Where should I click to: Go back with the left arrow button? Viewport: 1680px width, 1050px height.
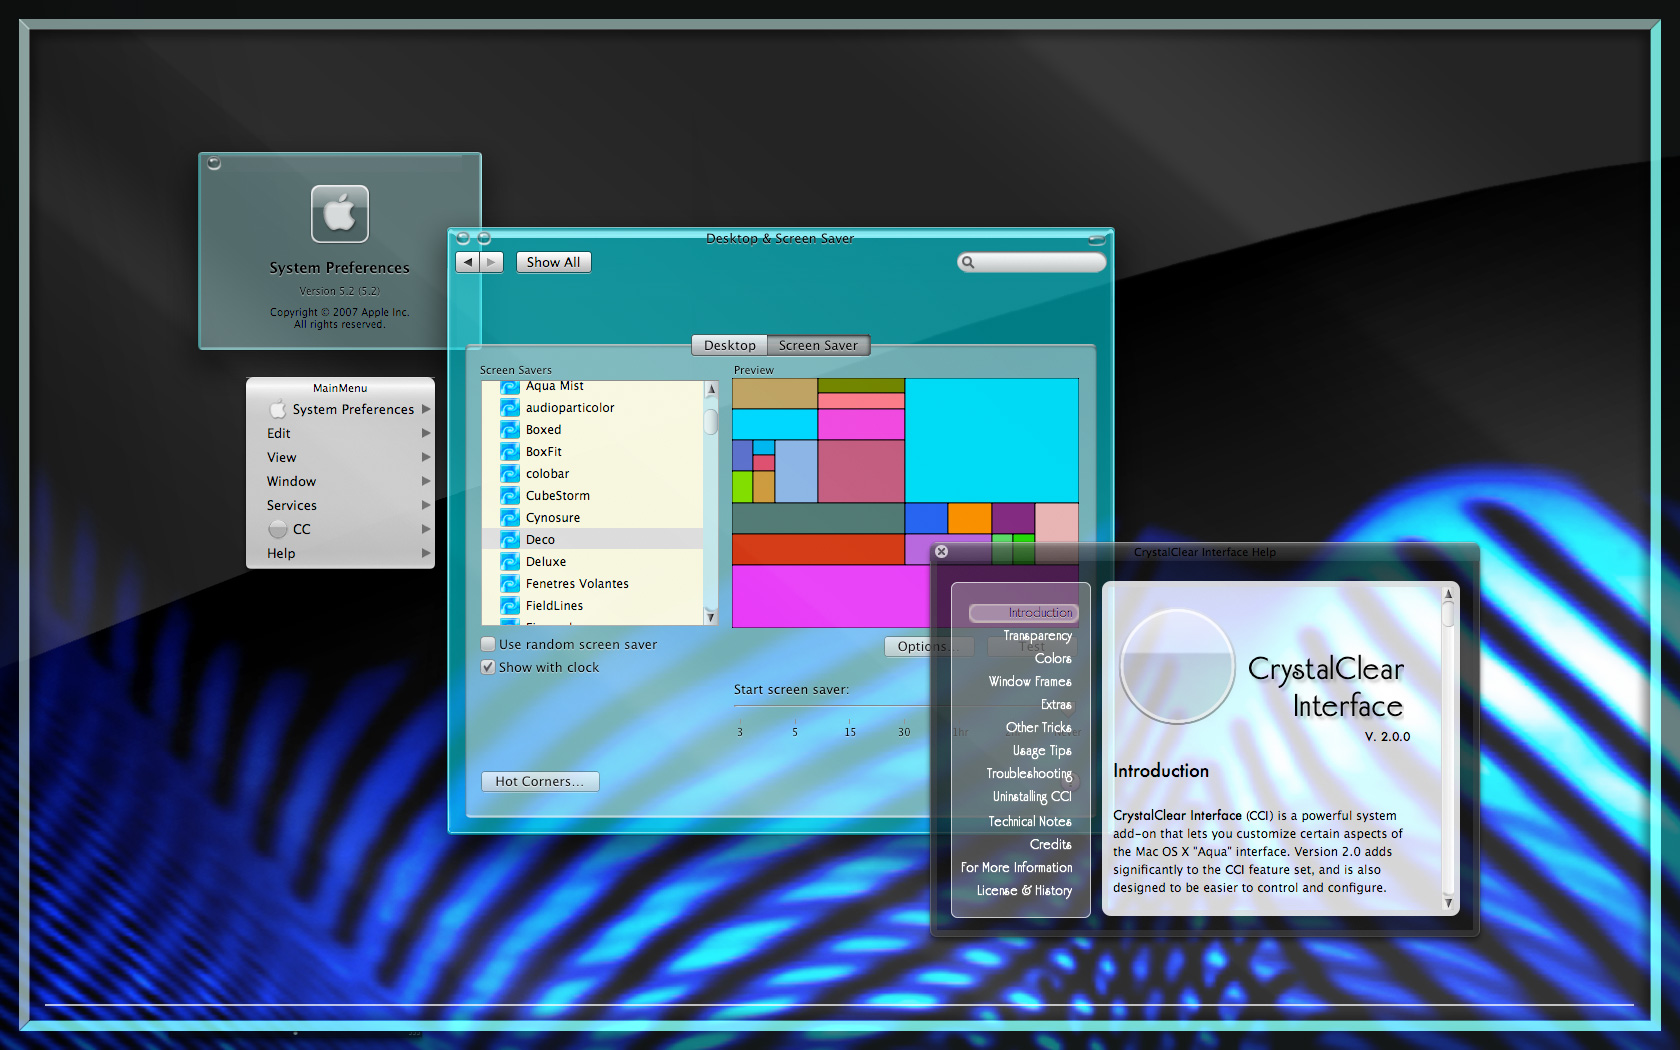pos(467,262)
